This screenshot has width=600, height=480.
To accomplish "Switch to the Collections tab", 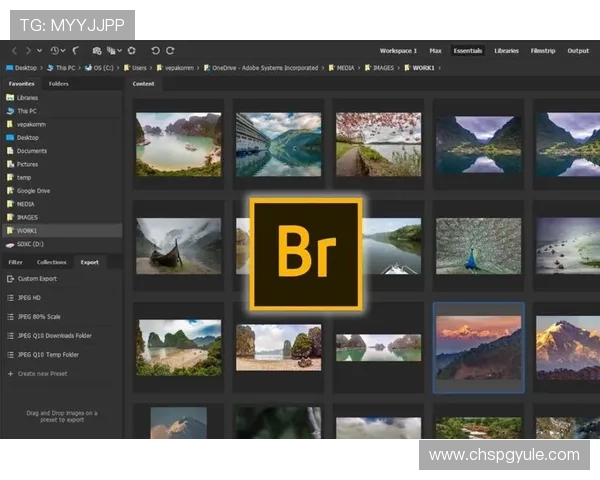I will tap(52, 262).
